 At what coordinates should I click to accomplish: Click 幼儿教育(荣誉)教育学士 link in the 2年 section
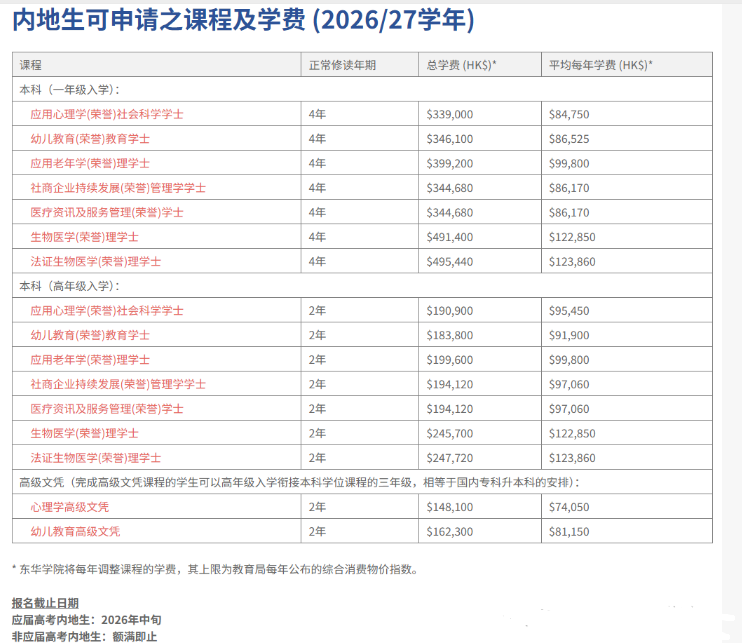pos(90,335)
